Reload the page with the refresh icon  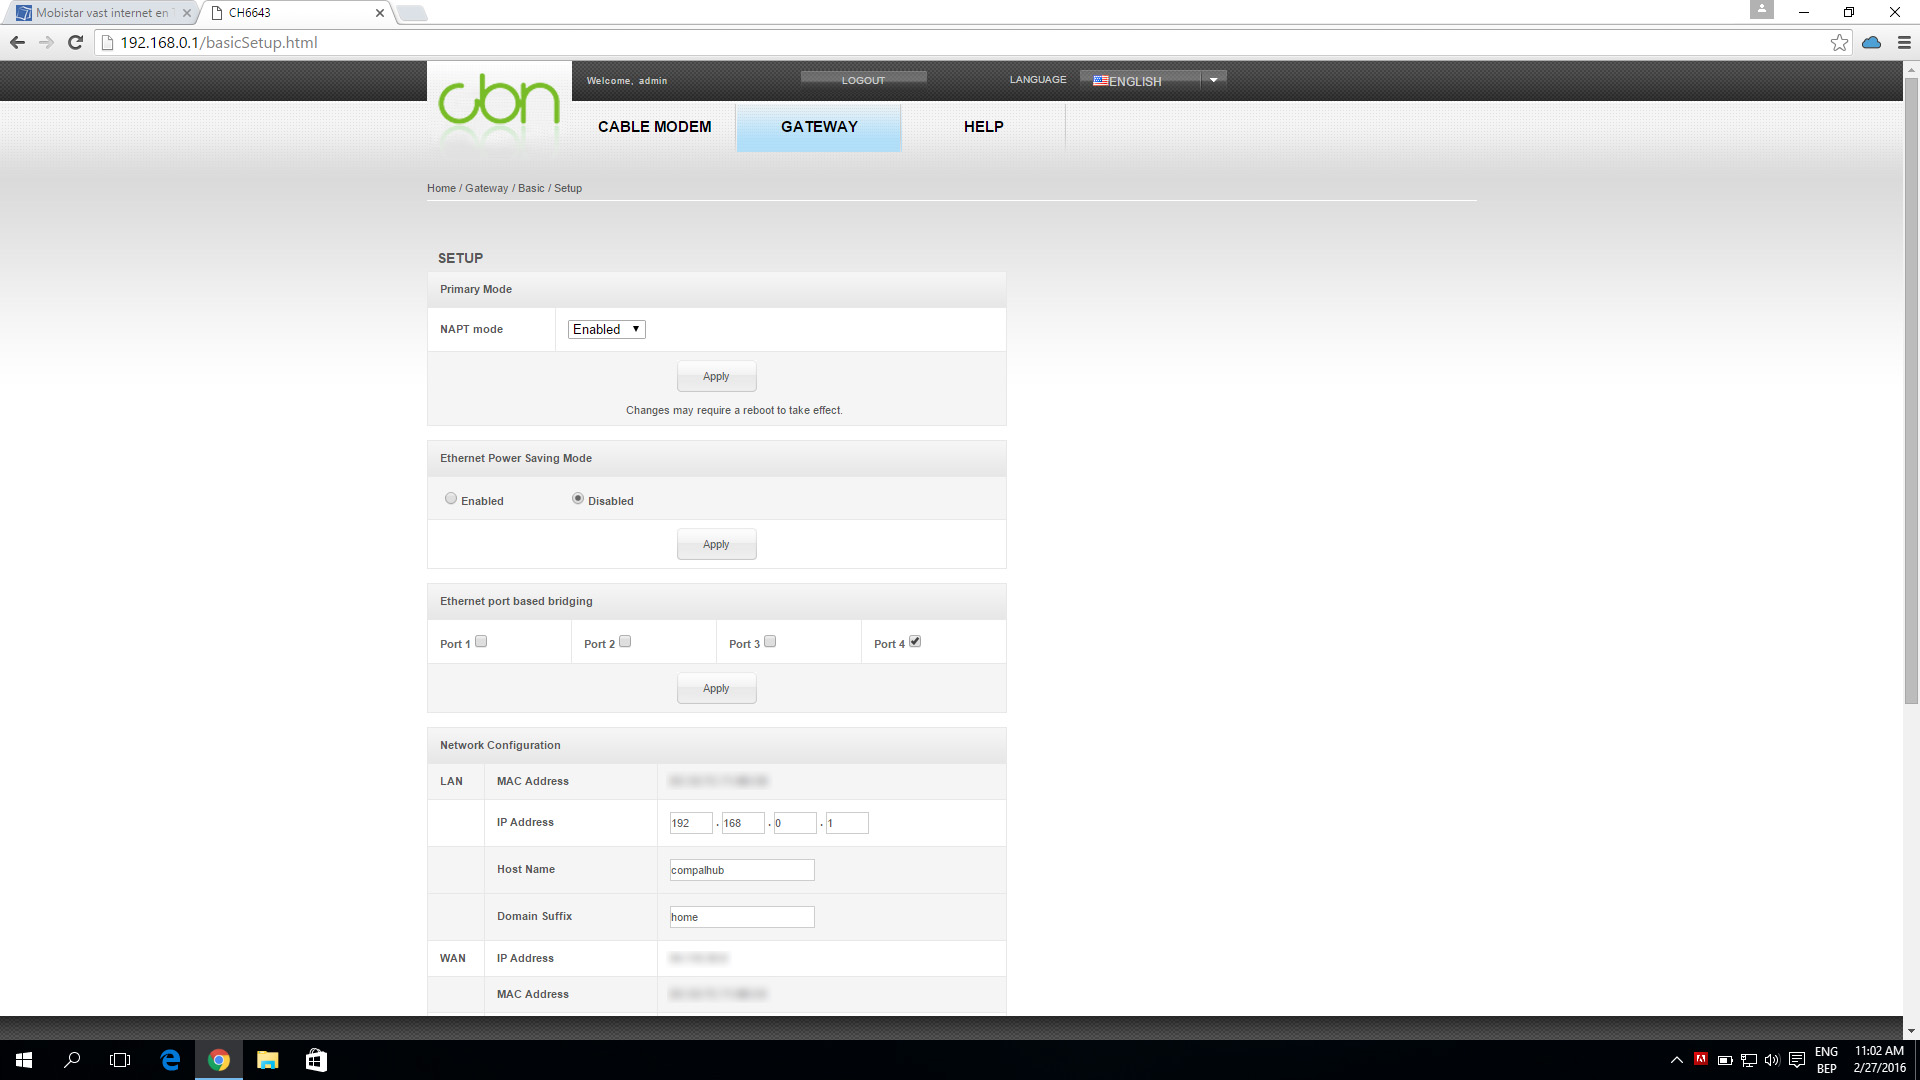(x=75, y=42)
